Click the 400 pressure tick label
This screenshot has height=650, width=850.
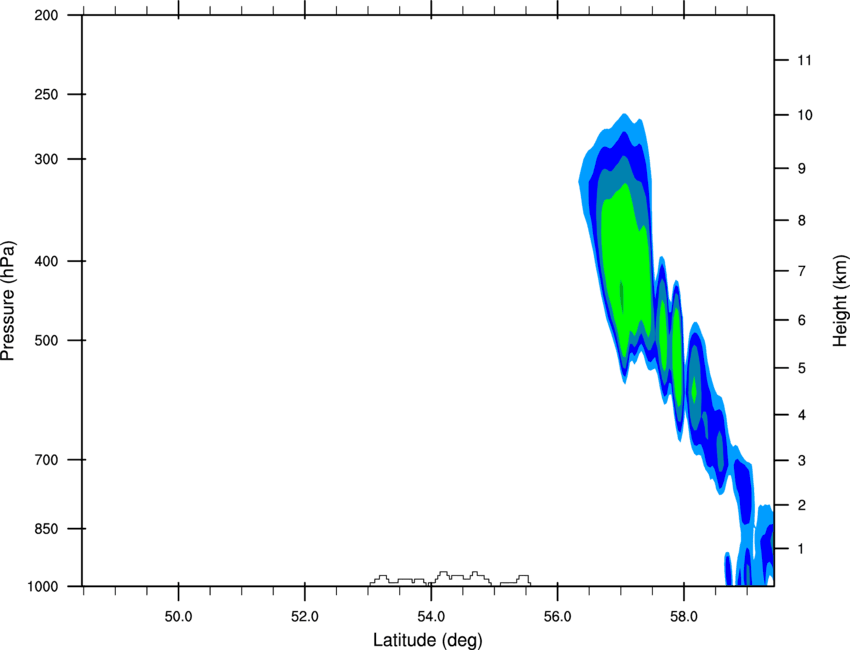(x=46, y=261)
